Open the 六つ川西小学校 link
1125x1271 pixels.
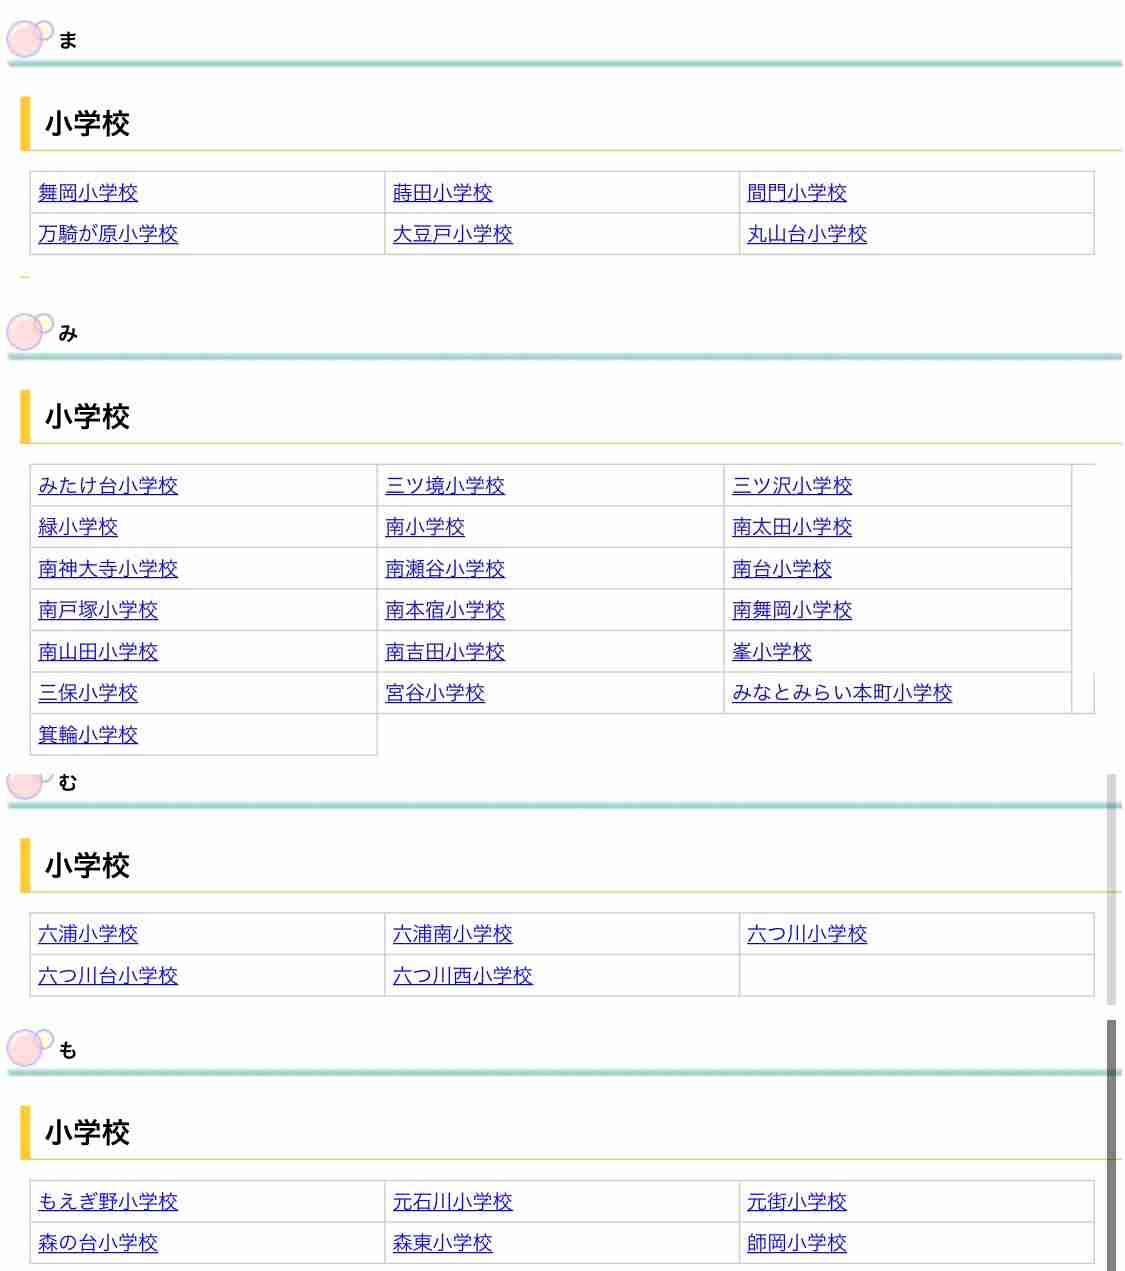click(462, 976)
